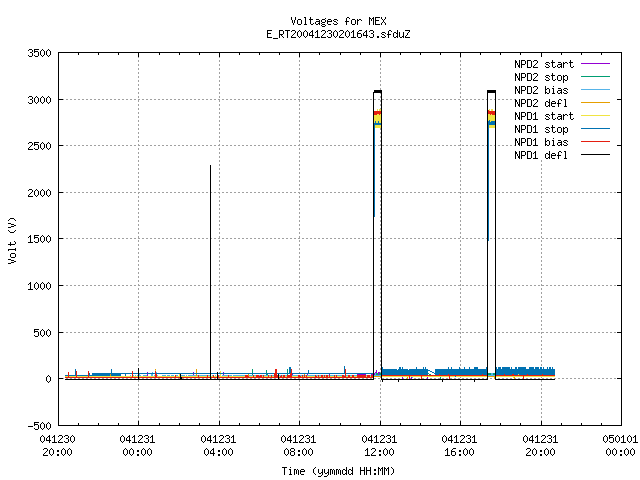Click the x-axis tick label 041230 20:00
Image resolution: width=640 pixels, height=480 pixels.
[57, 446]
